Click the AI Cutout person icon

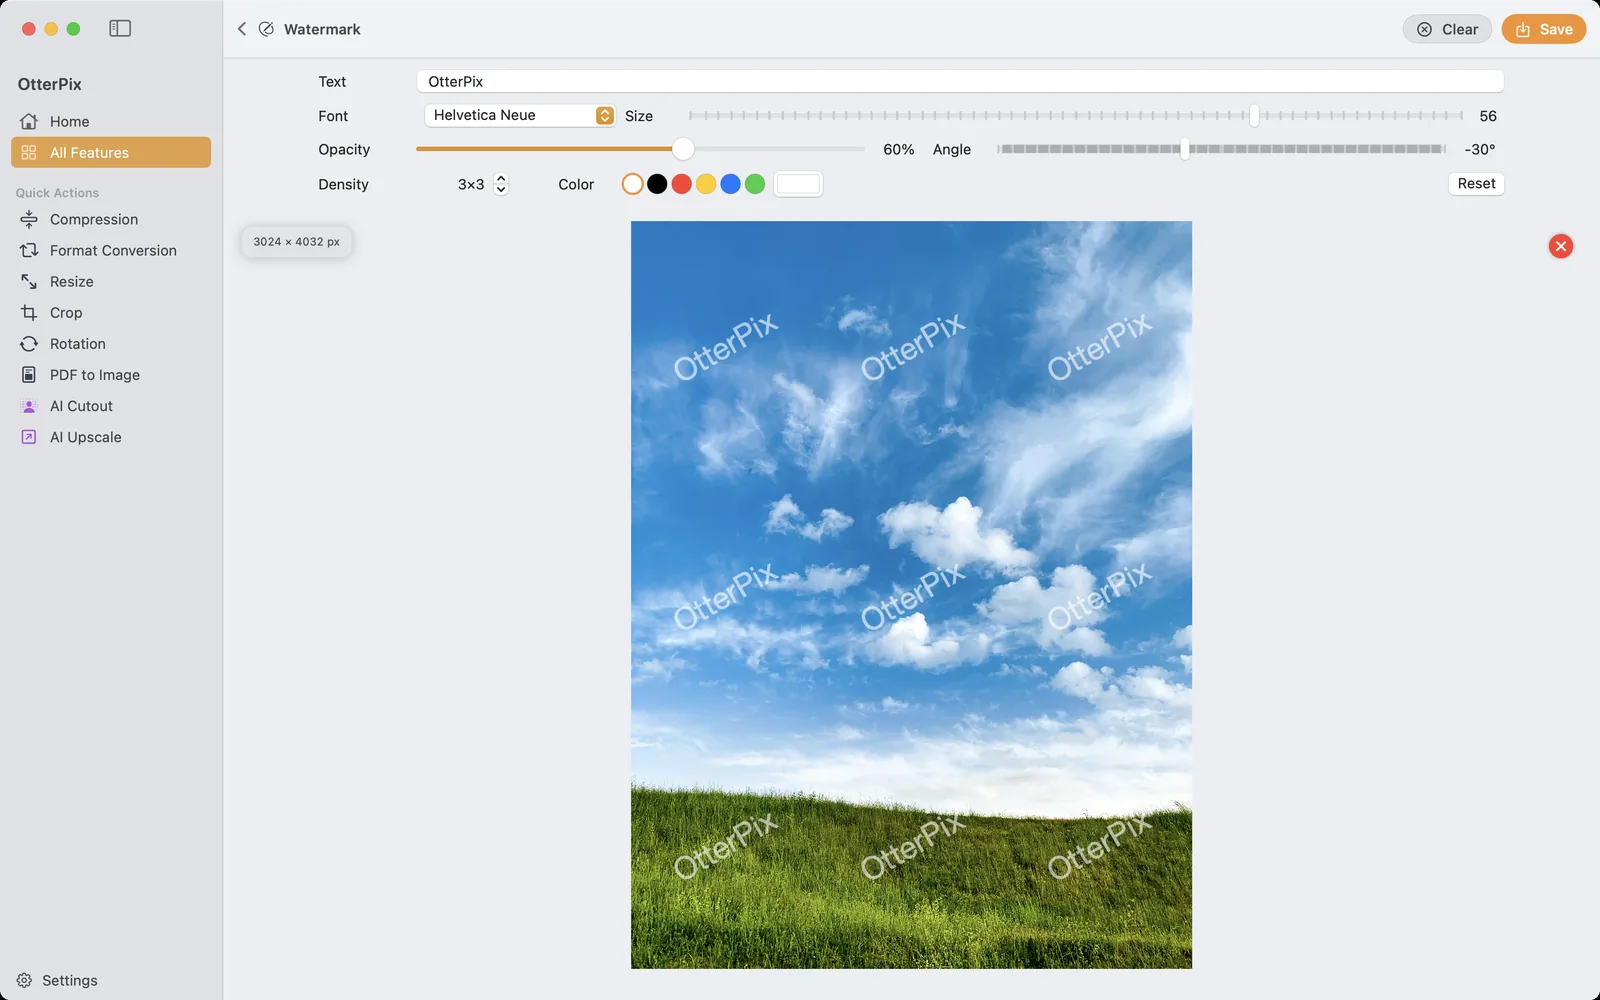(x=29, y=405)
